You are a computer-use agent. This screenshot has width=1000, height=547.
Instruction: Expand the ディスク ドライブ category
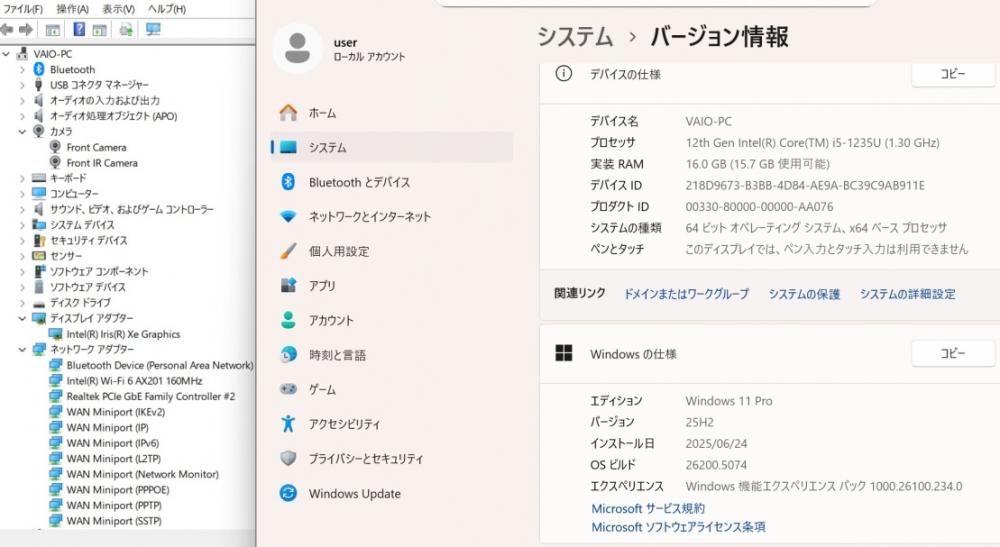point(22,303)
